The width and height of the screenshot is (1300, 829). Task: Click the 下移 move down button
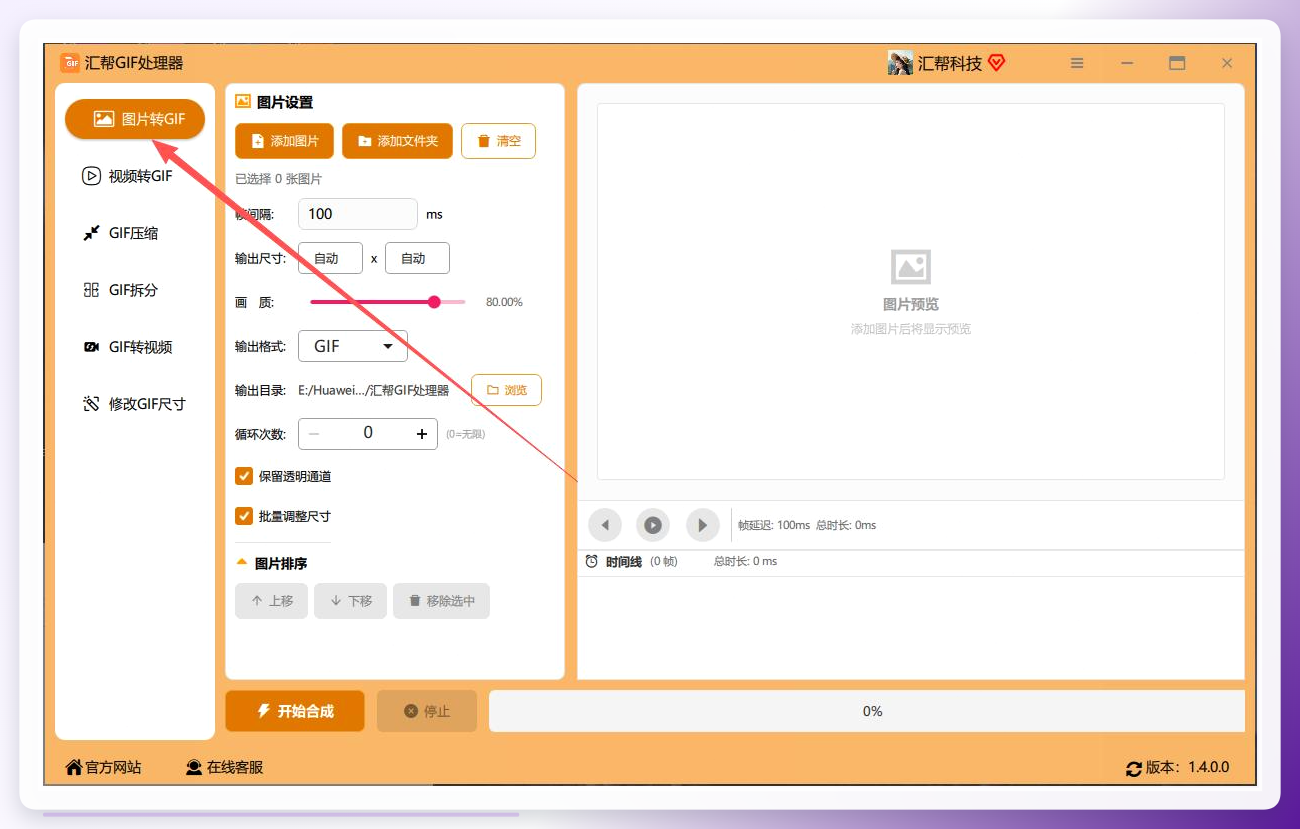(x=350, y=601)
